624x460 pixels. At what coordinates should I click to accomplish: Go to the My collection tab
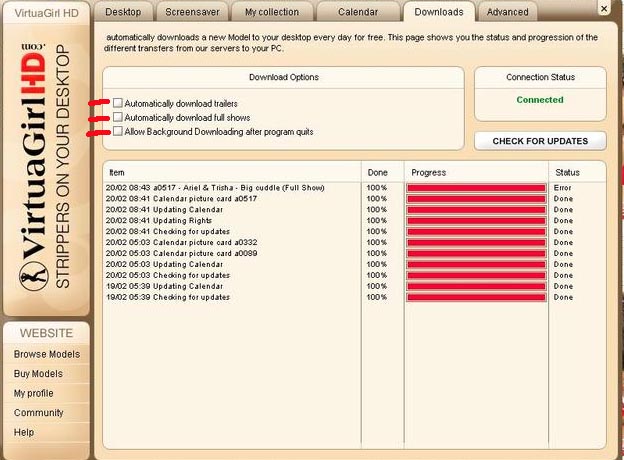(x=271, y=12)
